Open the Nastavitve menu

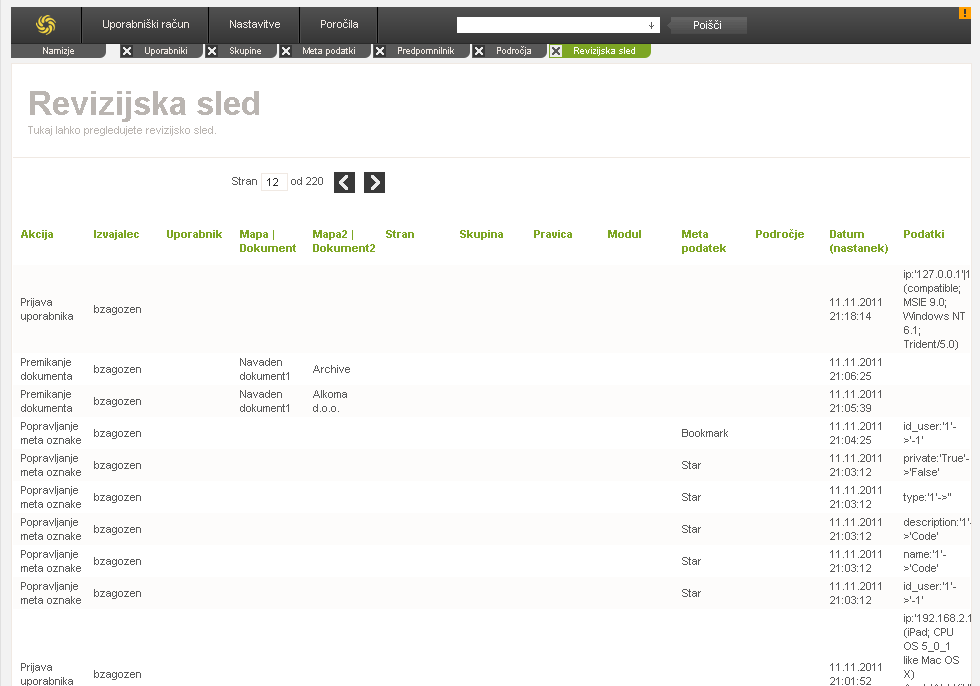click(x=254, y=24)
